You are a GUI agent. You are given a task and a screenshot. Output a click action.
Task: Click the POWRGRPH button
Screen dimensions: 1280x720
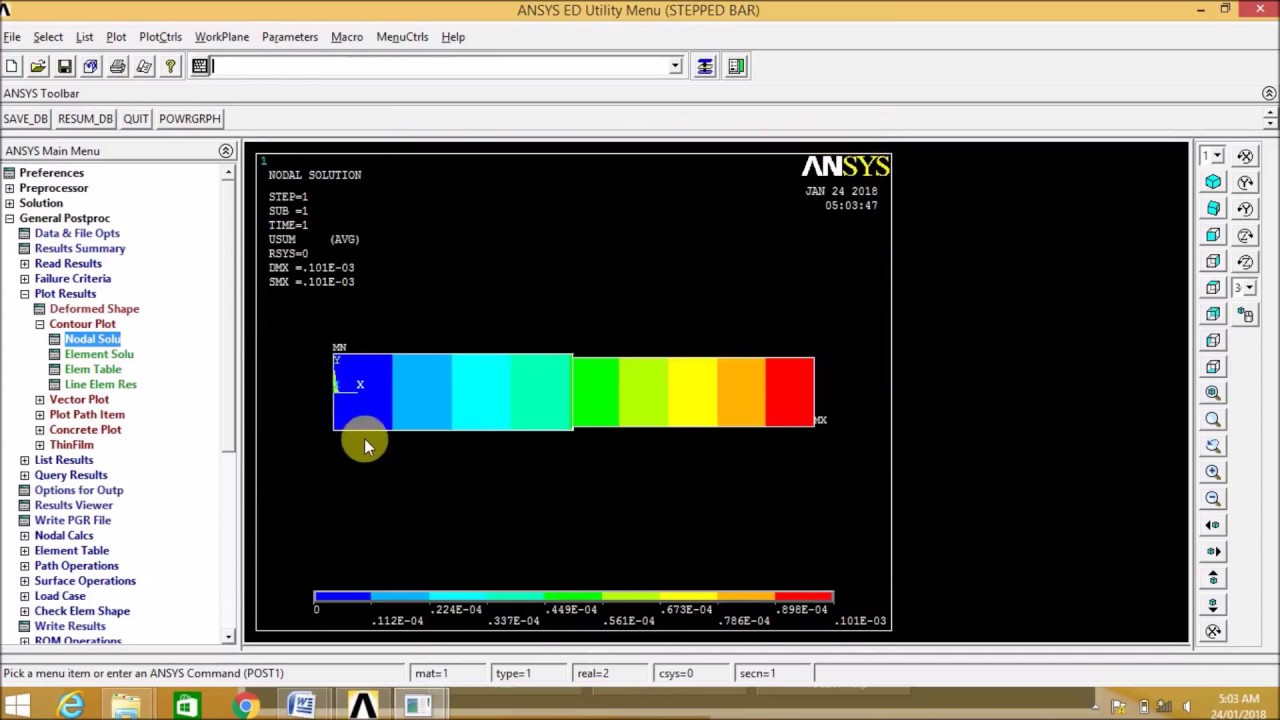coord(190,119)
